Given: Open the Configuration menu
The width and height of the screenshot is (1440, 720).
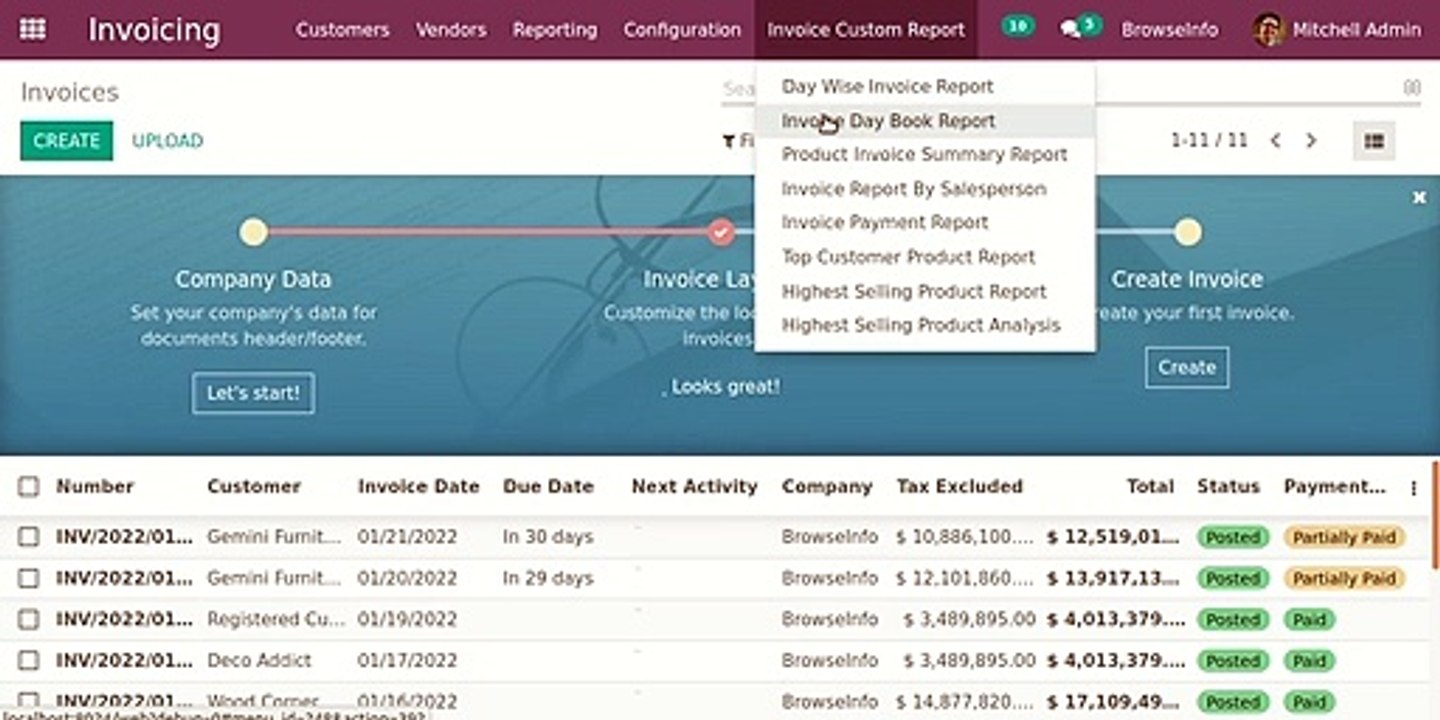Looking at the screenshot, I should [682, 30].
